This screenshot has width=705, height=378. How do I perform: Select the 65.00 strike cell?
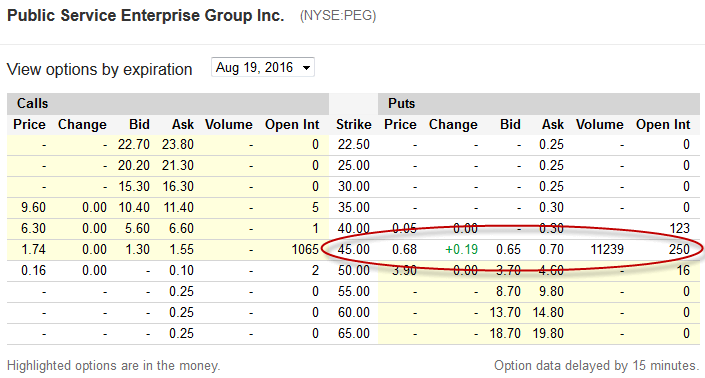354,334
